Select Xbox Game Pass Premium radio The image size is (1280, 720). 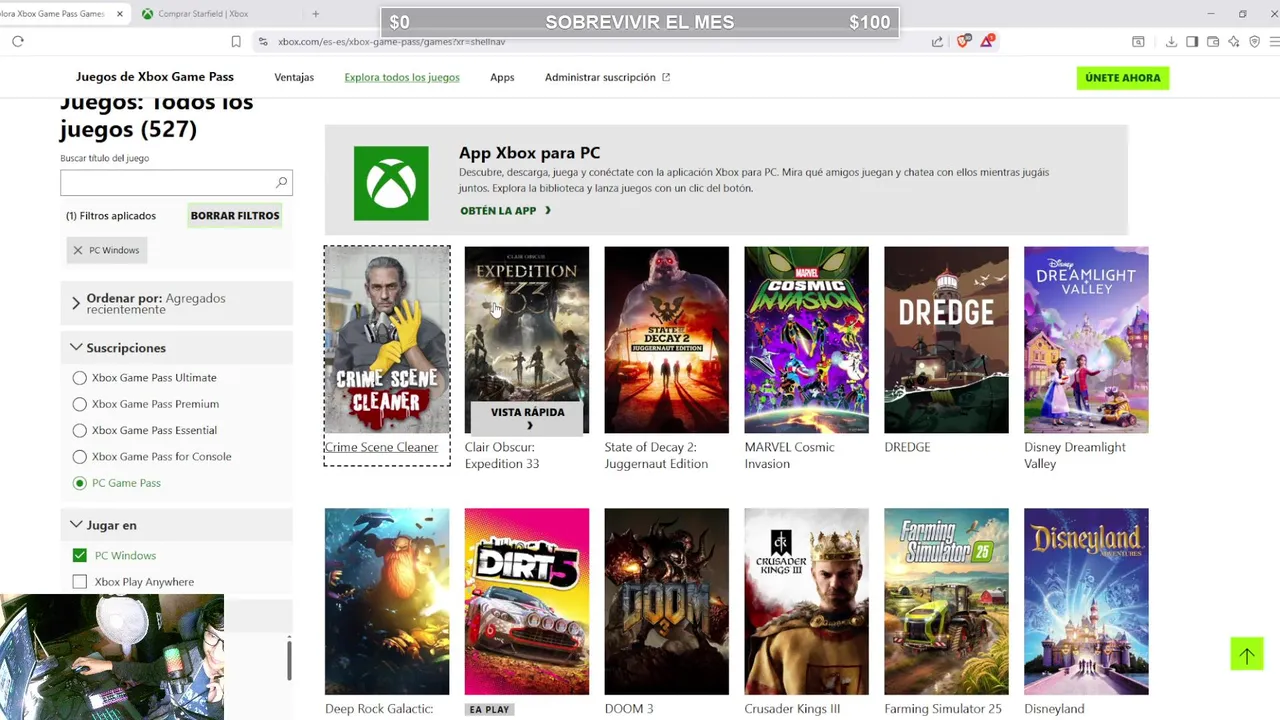click(80, 404)
